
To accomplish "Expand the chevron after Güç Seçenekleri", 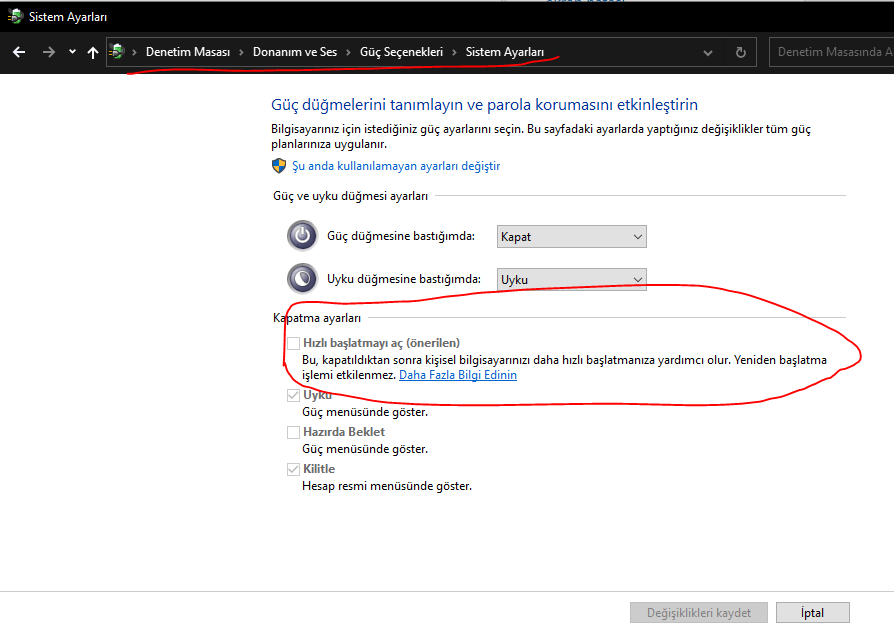I will coord(454,52).
